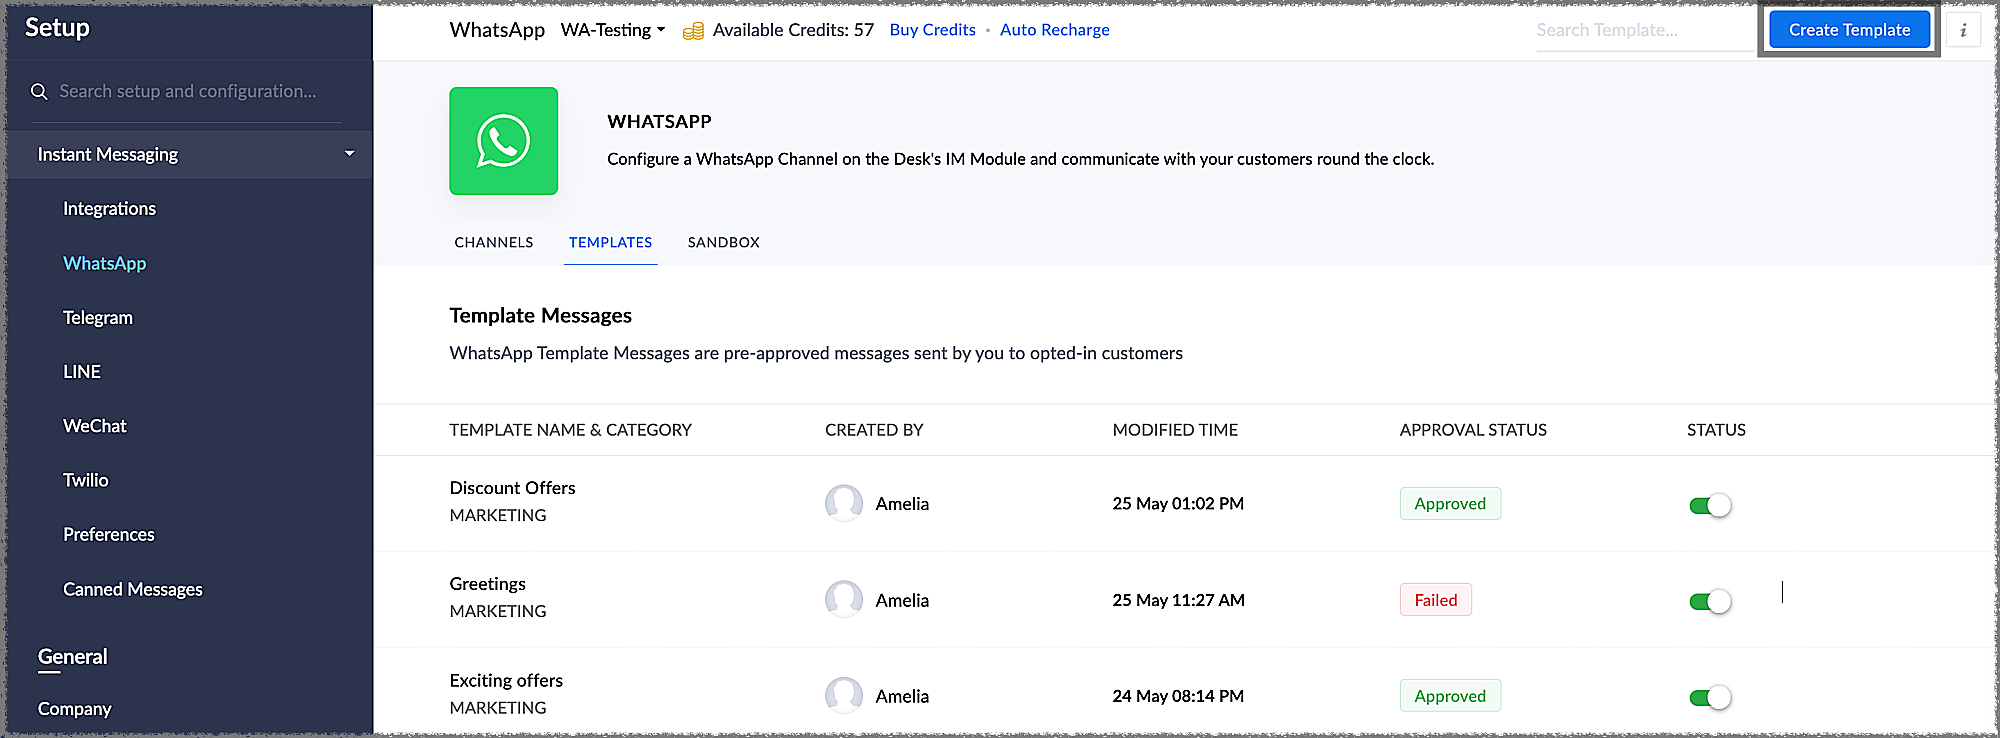Select Telegram in the sidebar

(x=98, y=317)
